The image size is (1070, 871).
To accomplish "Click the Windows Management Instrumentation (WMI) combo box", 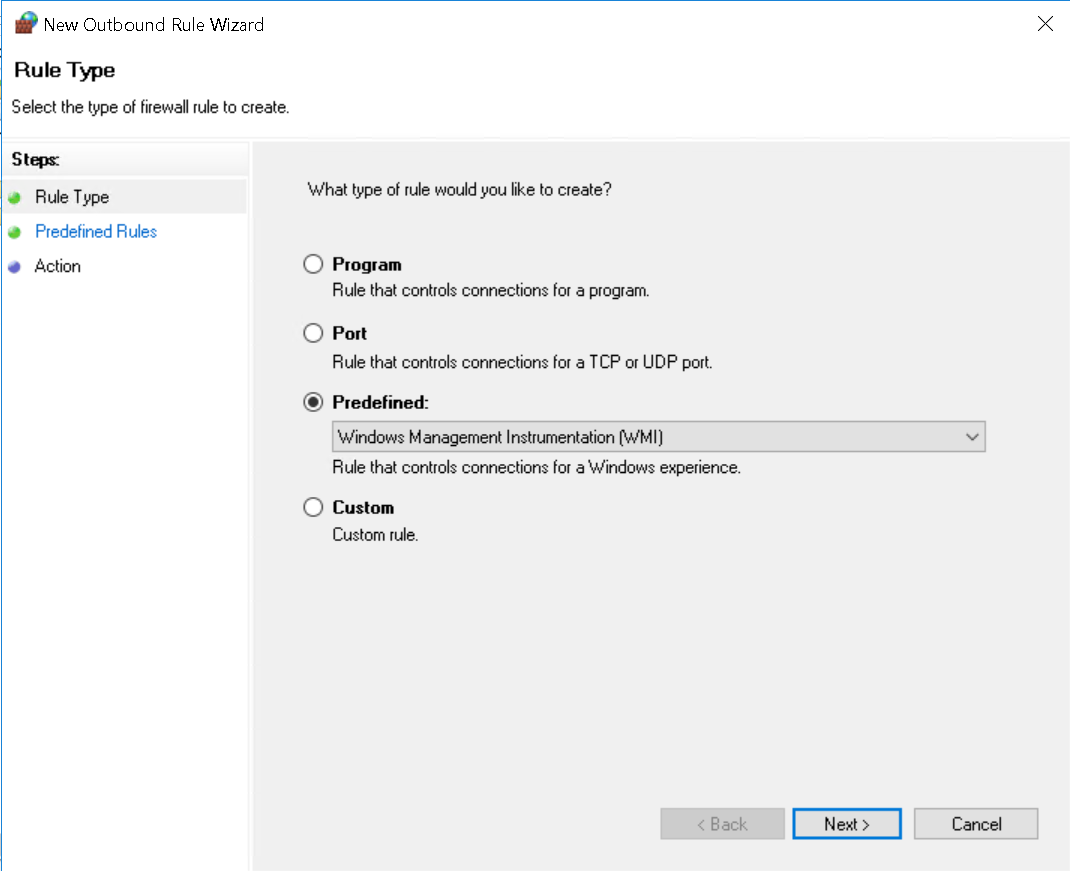I will click(x=659, y=437).
